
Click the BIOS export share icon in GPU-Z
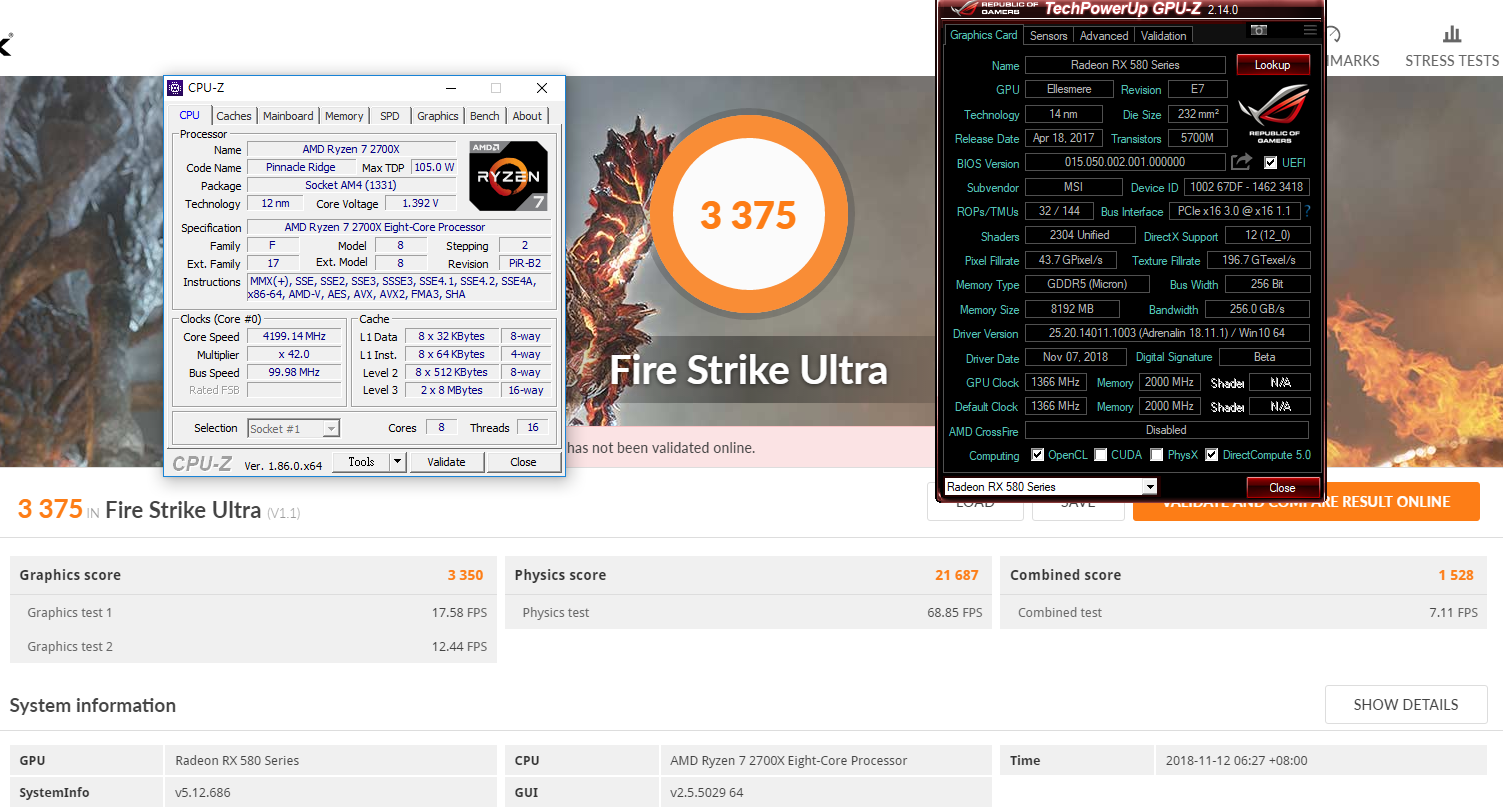(x=1241, y=162)
